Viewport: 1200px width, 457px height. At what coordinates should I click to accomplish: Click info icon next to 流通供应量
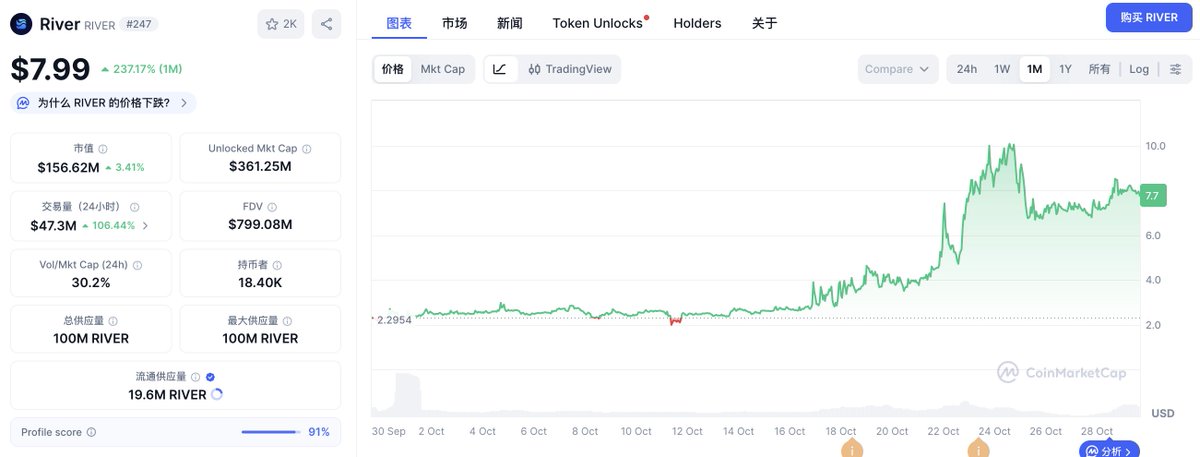click(195, 377)
